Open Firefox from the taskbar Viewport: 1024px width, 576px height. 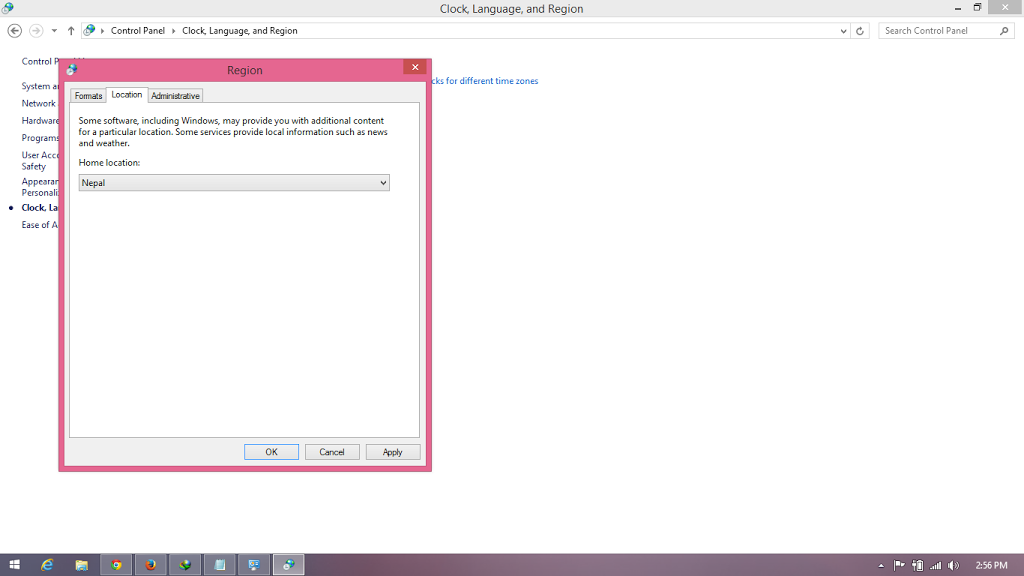point(150,565)
